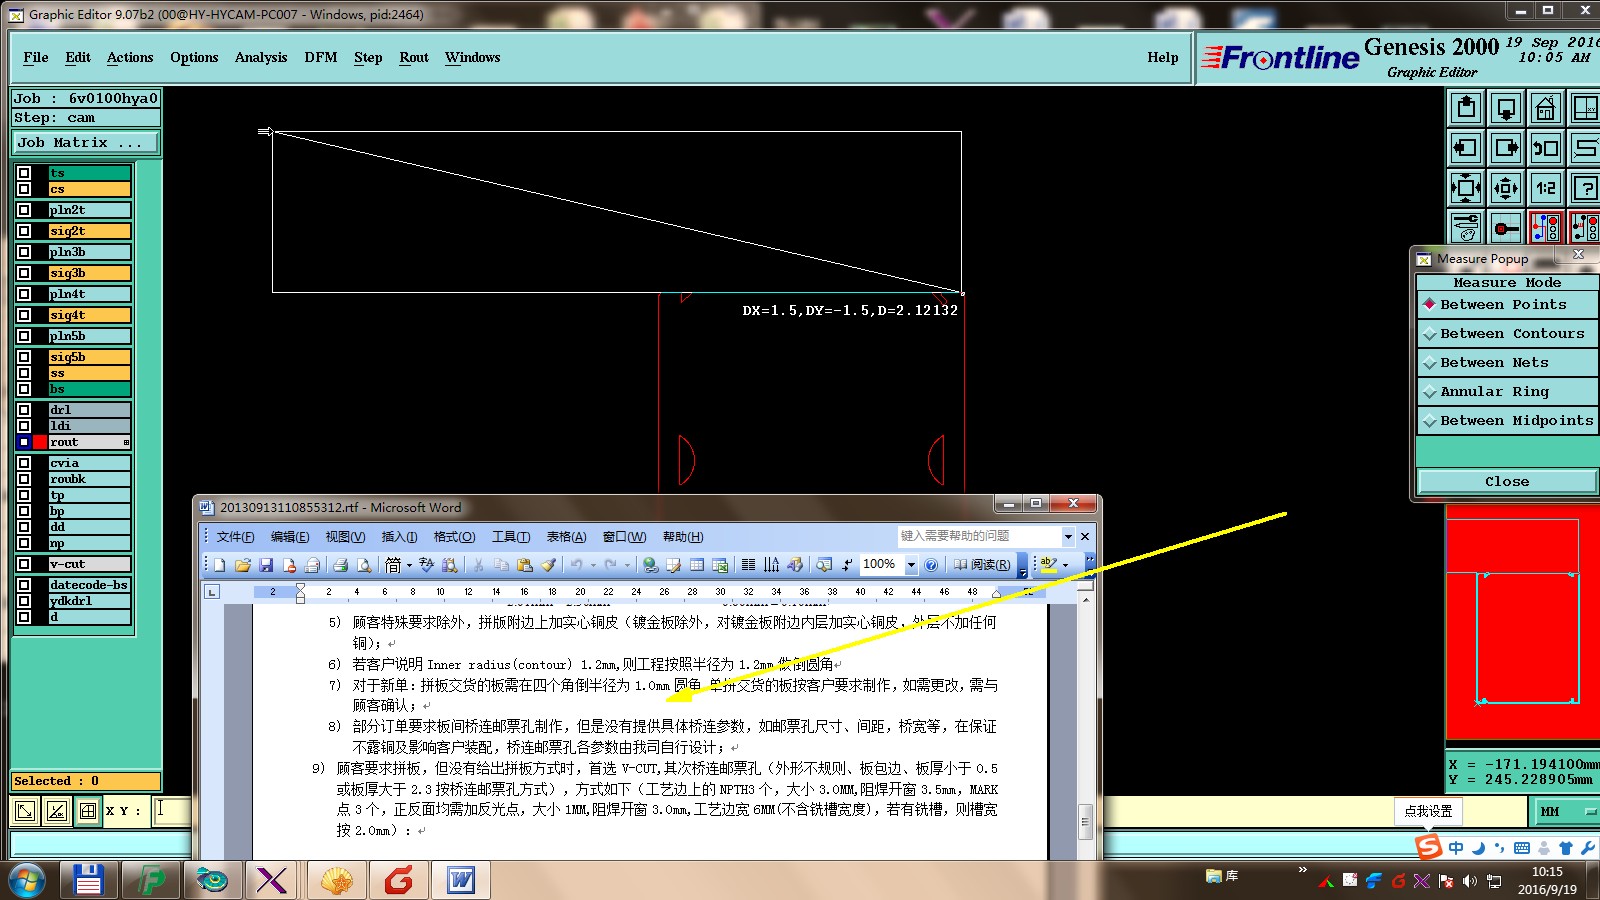Open the Simplified/Traditional Chinese conversion dropdown
This screenshot has height=900, width=1600.
tap(409, 566)
